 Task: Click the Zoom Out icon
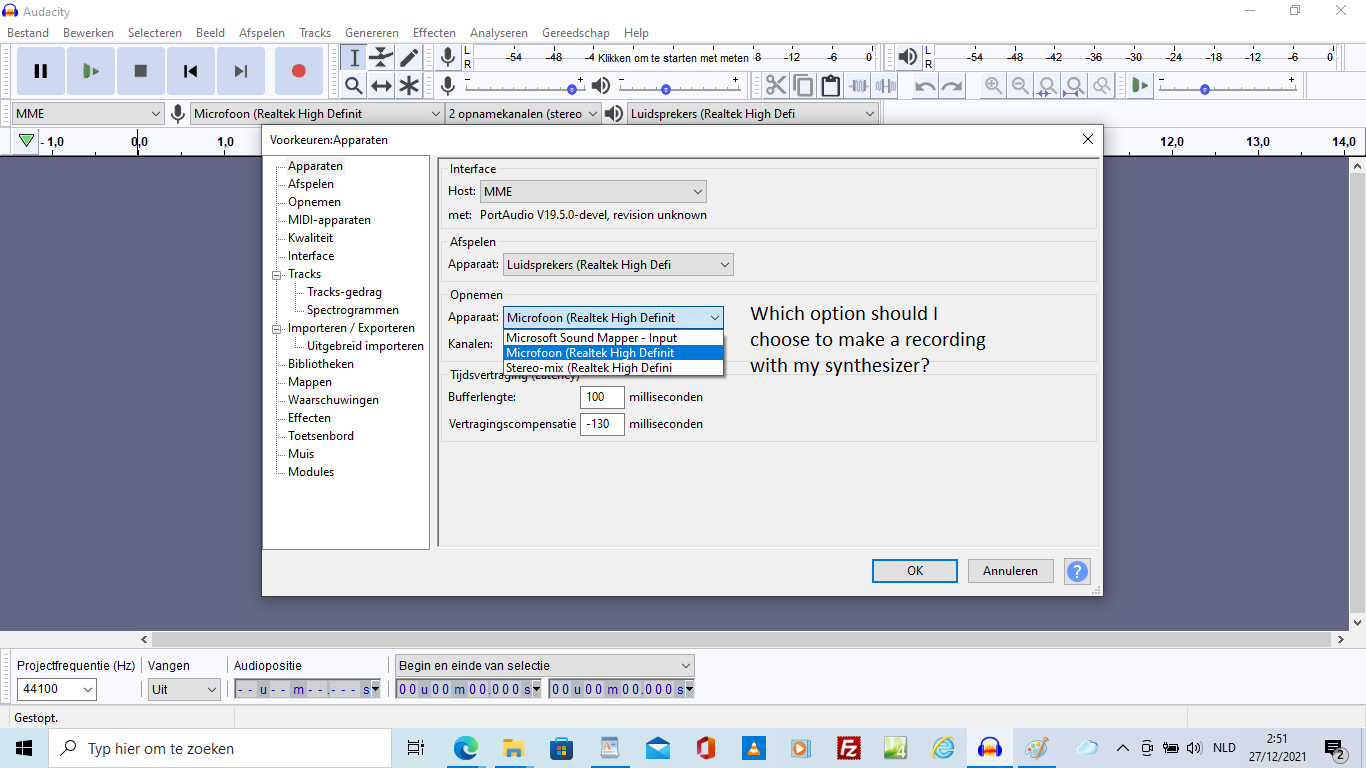tap(1020, 85)
